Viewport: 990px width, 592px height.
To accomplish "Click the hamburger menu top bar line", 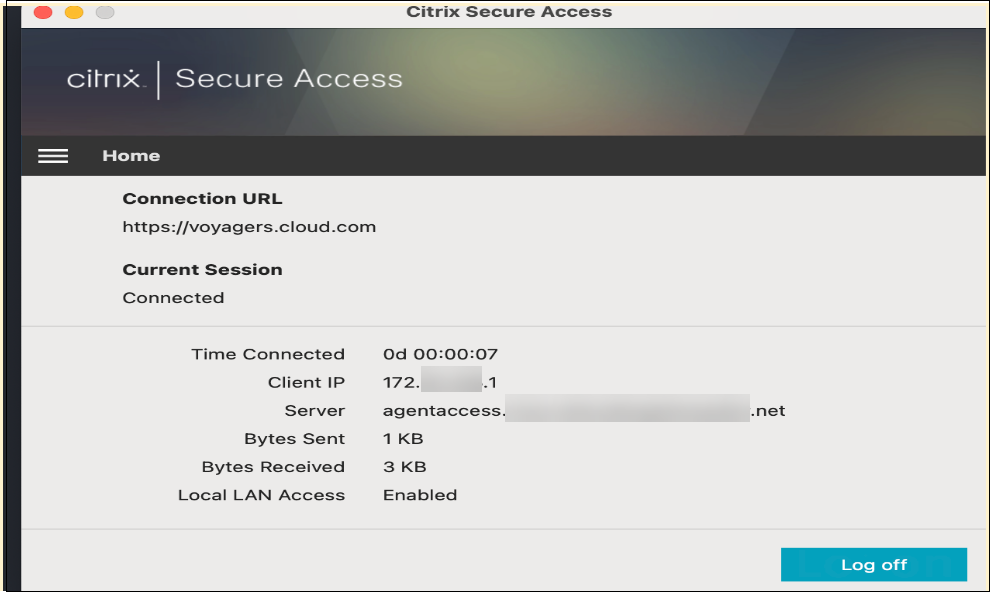I will pyautogui.click(x=53, y=149).
